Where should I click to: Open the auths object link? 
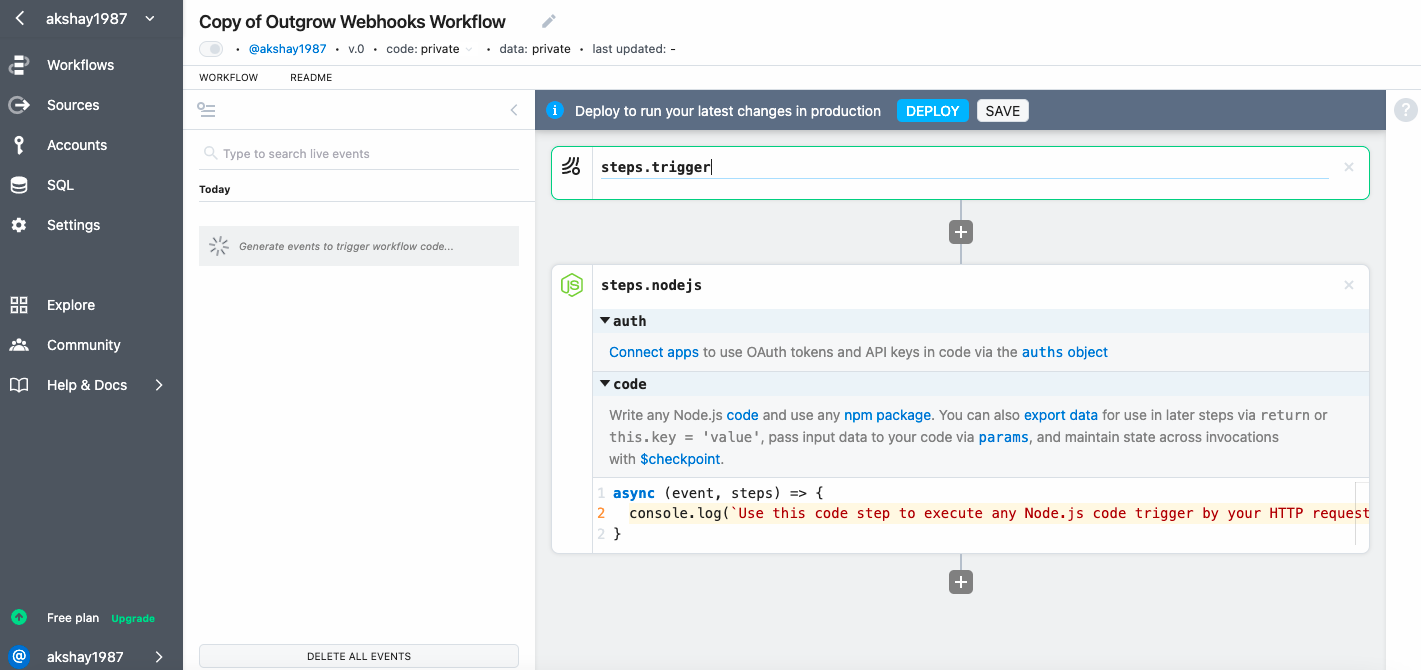pos(1065,352)
